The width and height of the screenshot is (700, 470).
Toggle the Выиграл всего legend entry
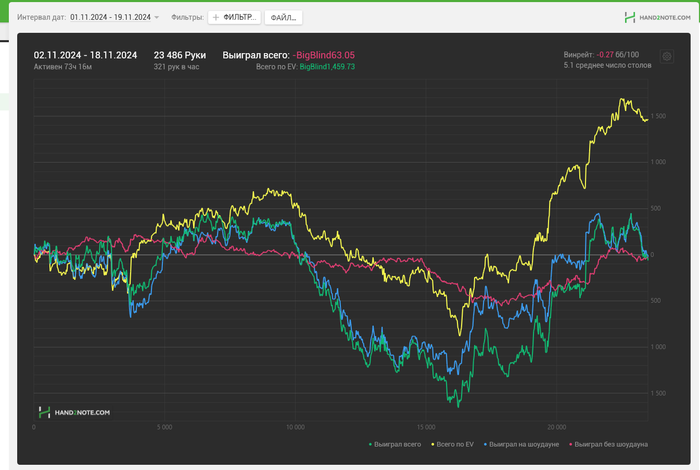(395, 445)
